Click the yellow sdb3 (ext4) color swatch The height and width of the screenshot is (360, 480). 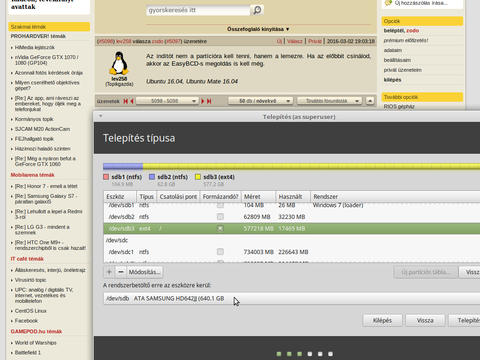click(198, 177)
